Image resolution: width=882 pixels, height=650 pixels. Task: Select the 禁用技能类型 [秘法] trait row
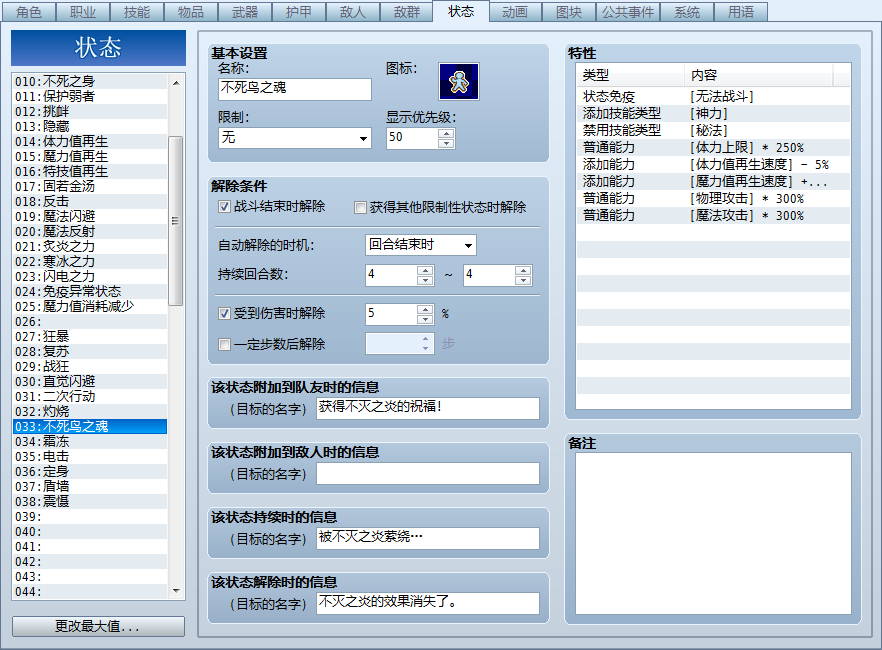click(x=713, y=130)
